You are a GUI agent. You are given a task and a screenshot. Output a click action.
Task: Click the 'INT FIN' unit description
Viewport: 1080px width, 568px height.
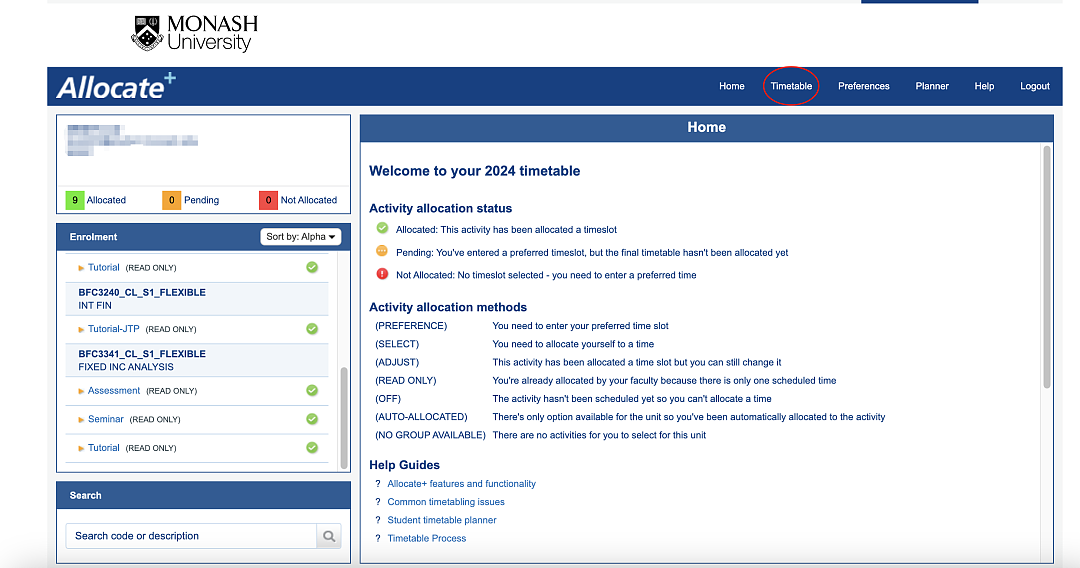95,306
